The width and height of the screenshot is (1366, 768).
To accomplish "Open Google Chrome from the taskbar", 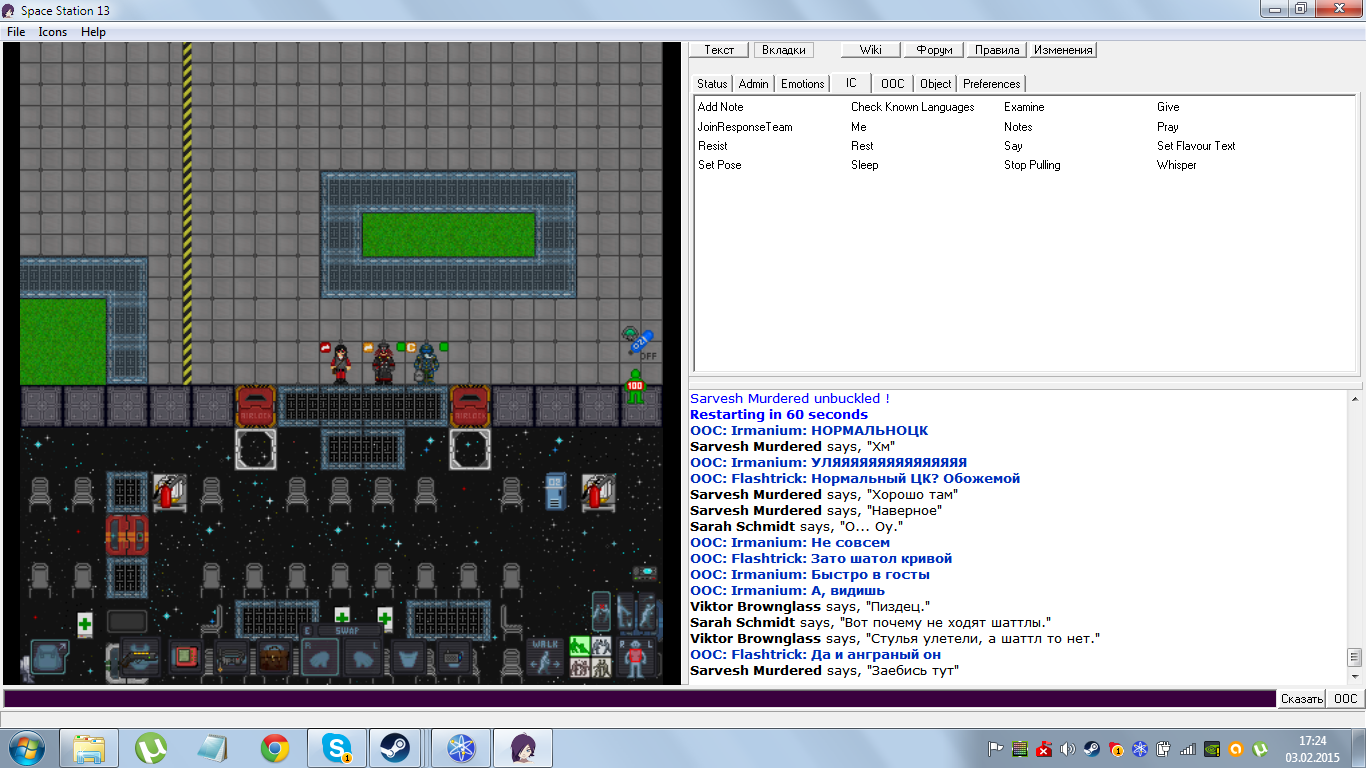I will [275, 748].
